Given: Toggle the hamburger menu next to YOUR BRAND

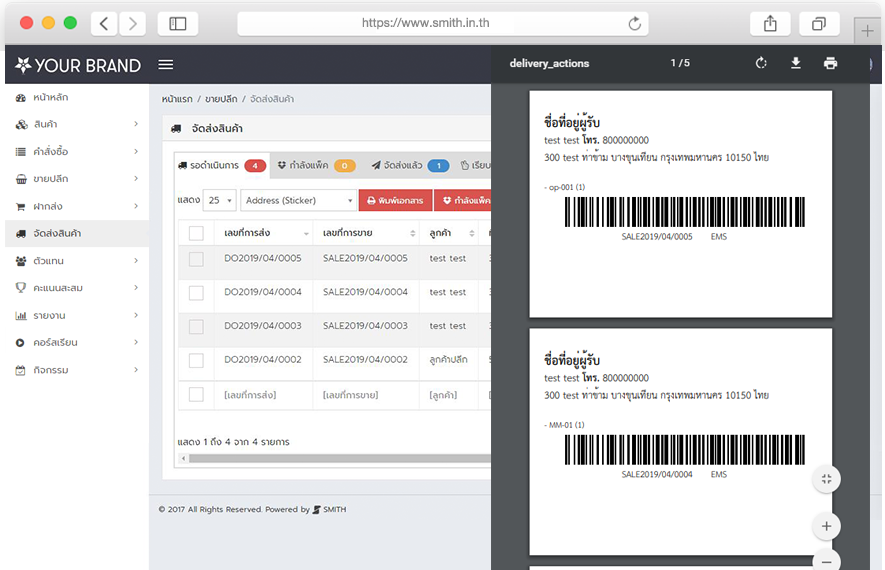Looking at the screenshot, I should pyautogui.click(x=165, y=65).
